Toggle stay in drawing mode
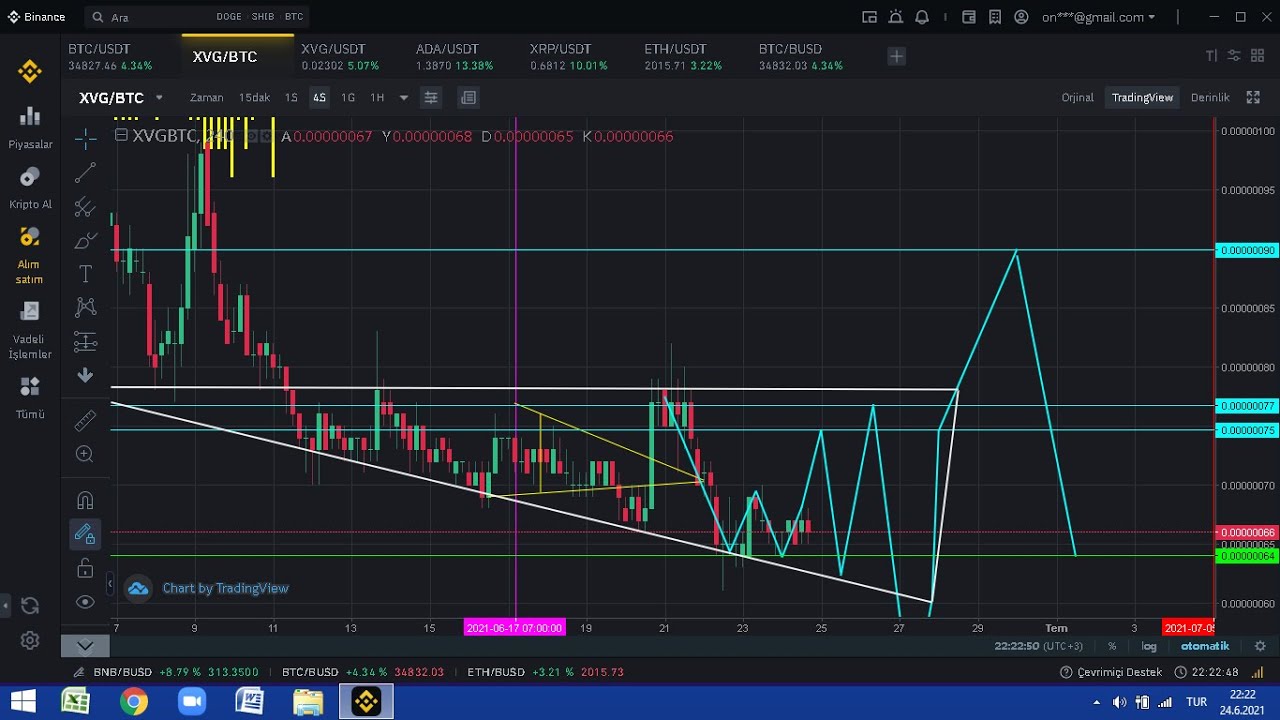 [85, 534]
